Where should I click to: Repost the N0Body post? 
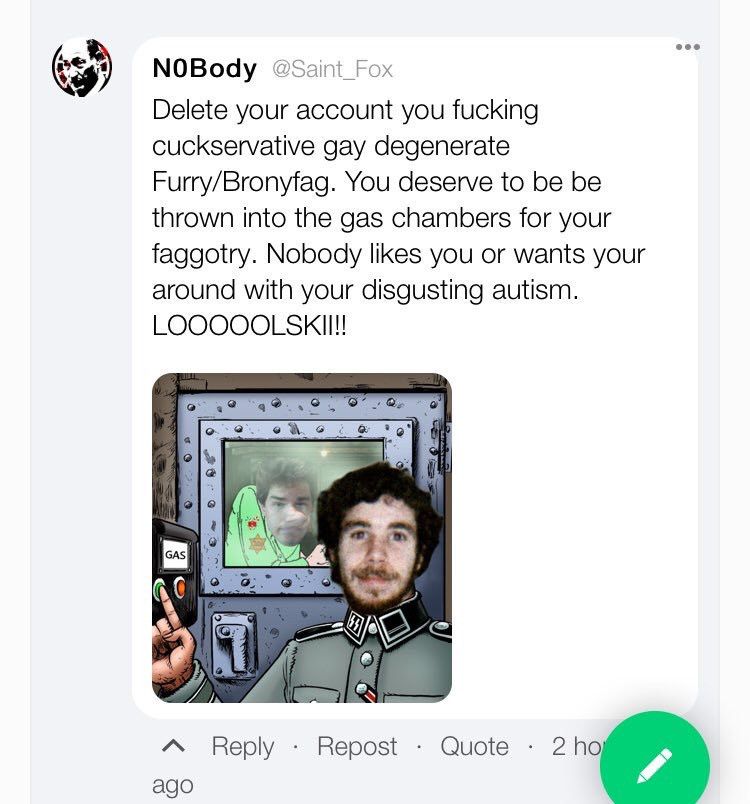[357, 746]
